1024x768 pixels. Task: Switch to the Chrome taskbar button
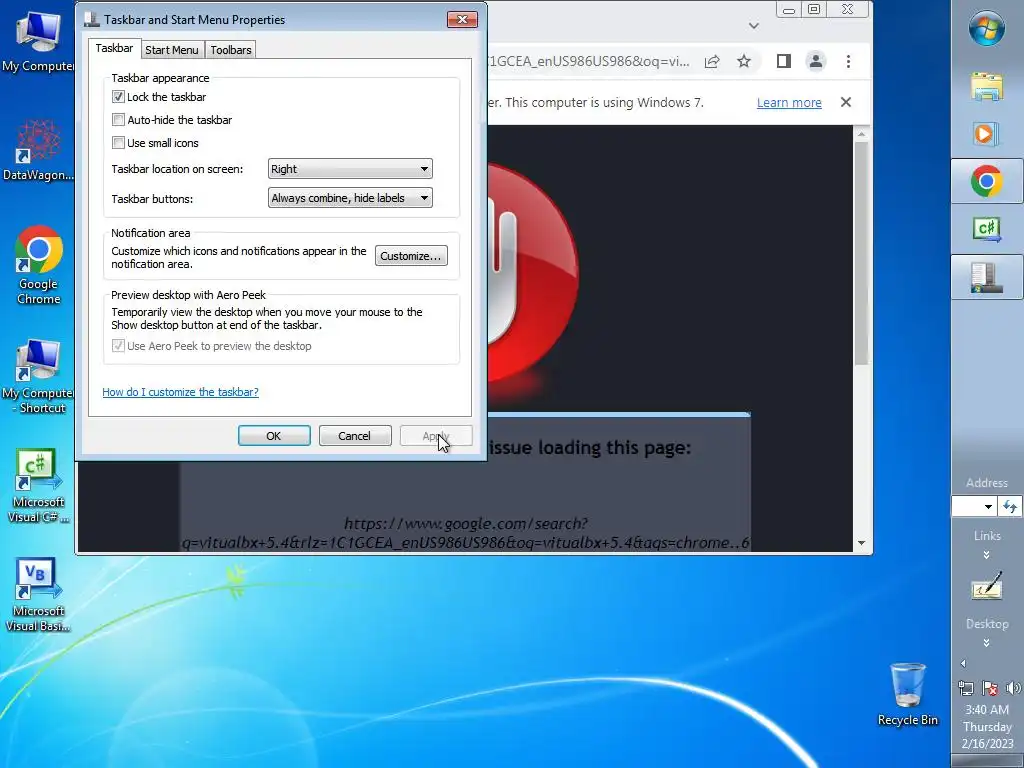987,181
